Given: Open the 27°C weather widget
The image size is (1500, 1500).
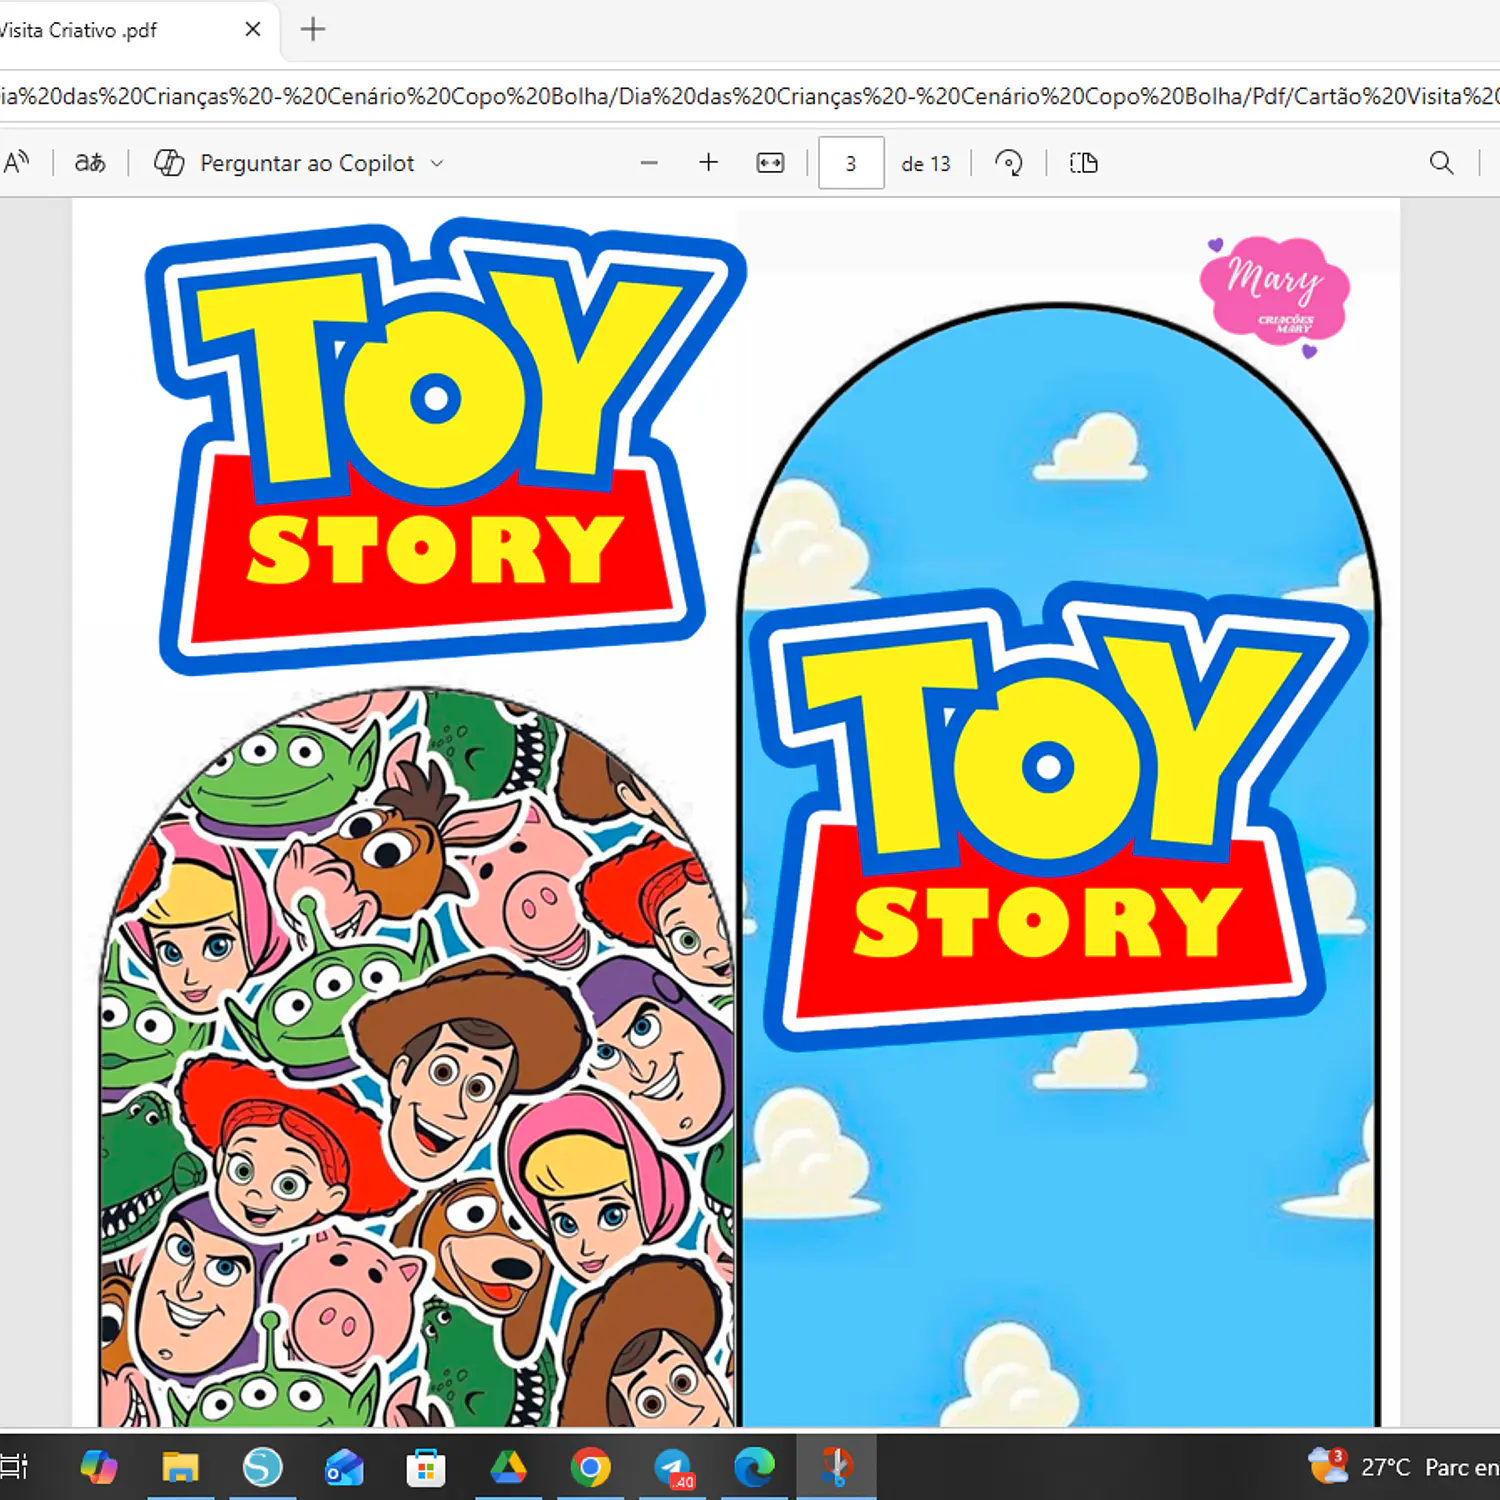Looking at the screenshot, I should (x=1402, y=1467).
